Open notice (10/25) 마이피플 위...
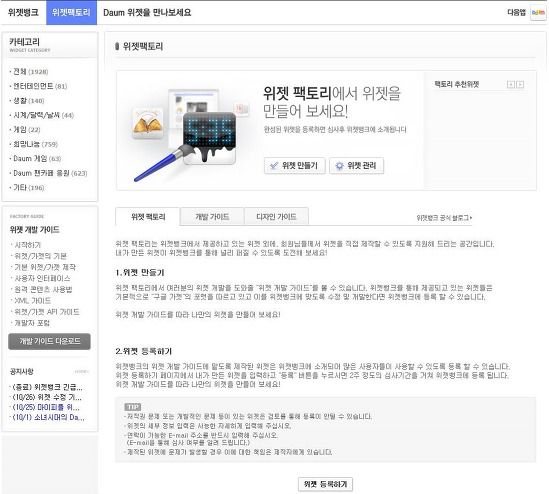This screenshot has width=549, height=494. 46,408
